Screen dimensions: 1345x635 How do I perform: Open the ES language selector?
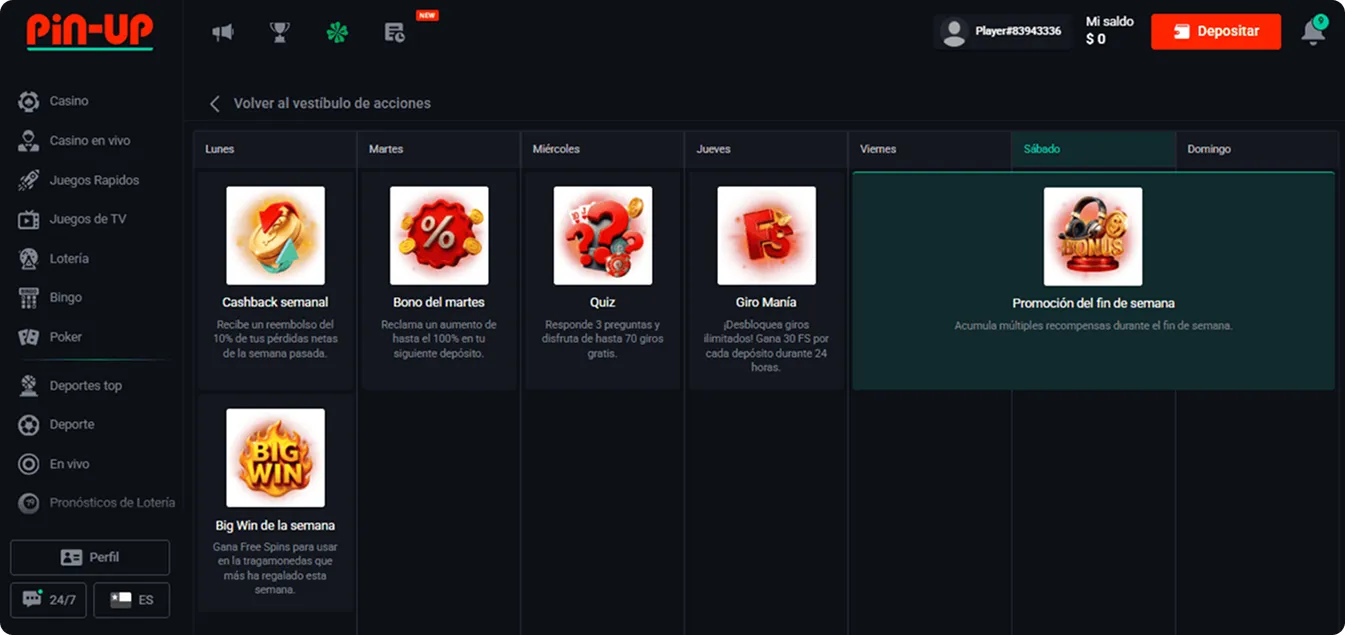pos(132,600)
